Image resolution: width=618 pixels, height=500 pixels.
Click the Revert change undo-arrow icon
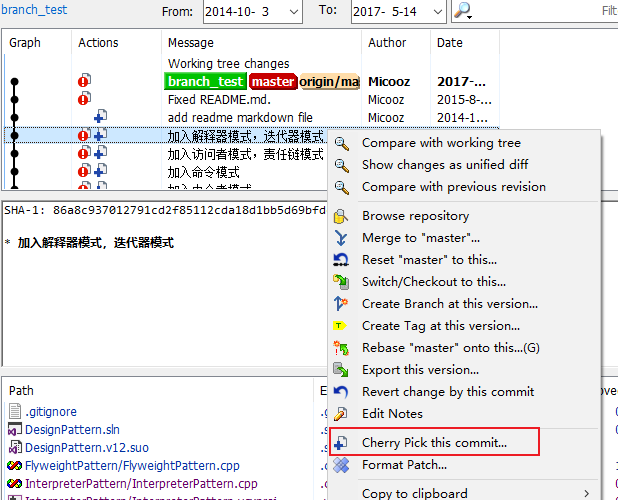(341, 392)
